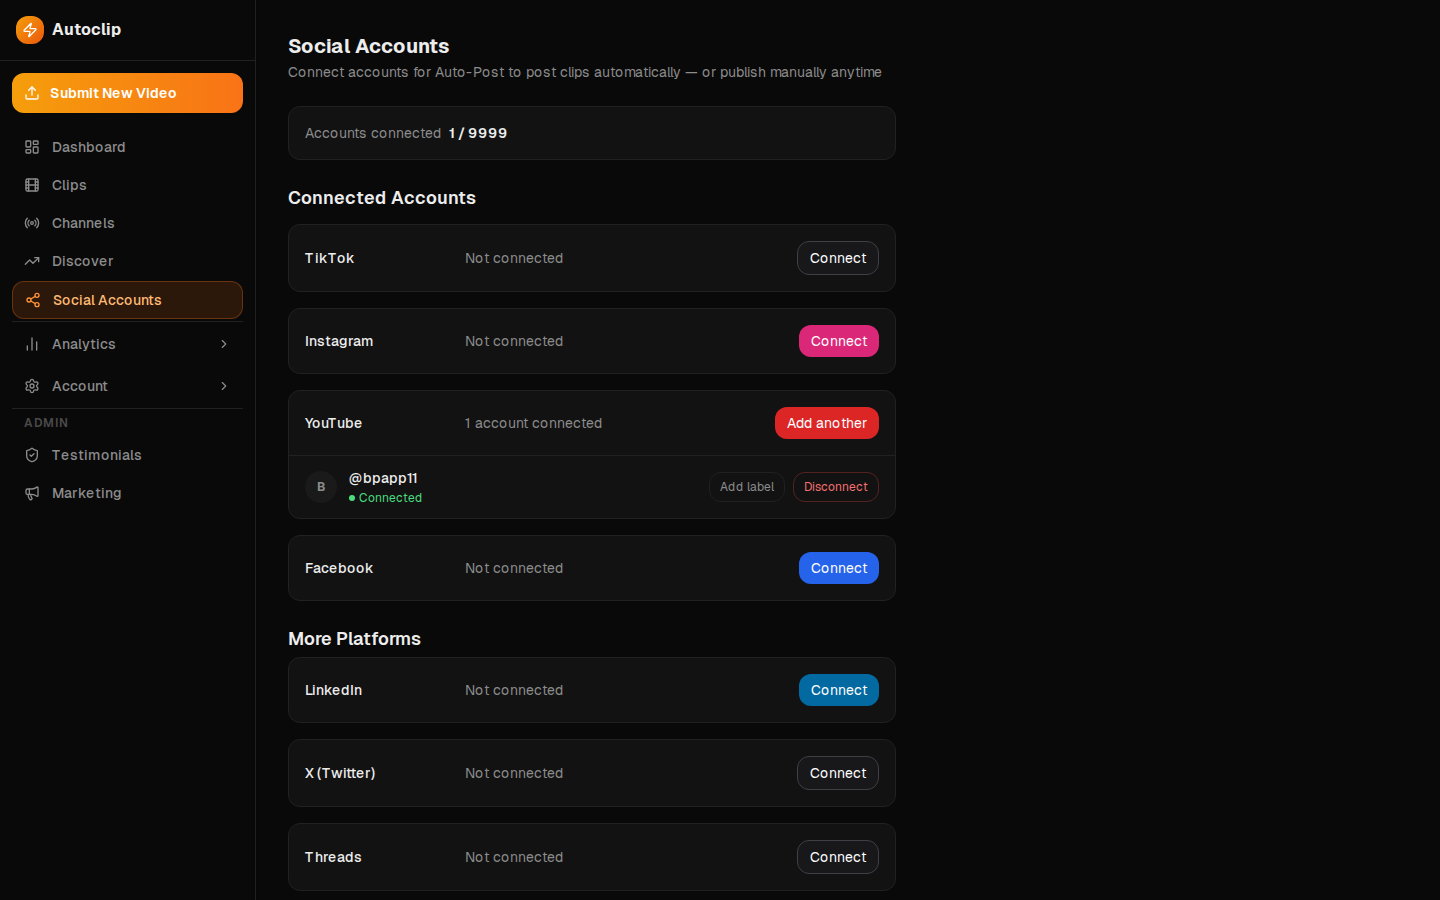This screenshot has height=900, width=1440.
Task: Click the upload icon in Submit New Video
Action: [32, 93]
